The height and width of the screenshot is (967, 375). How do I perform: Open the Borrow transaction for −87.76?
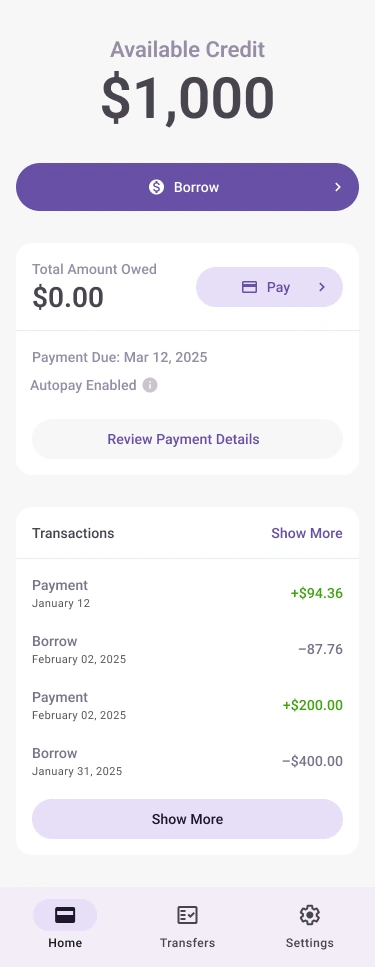[x=188, y=649]
